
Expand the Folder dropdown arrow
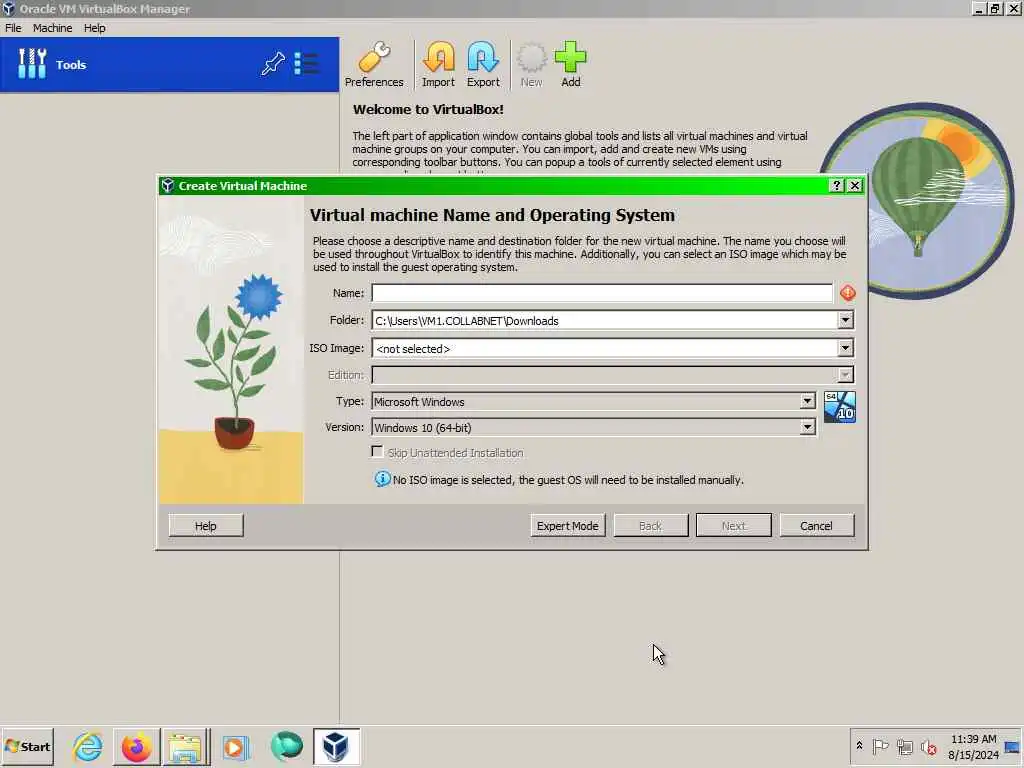coord(846,320)
